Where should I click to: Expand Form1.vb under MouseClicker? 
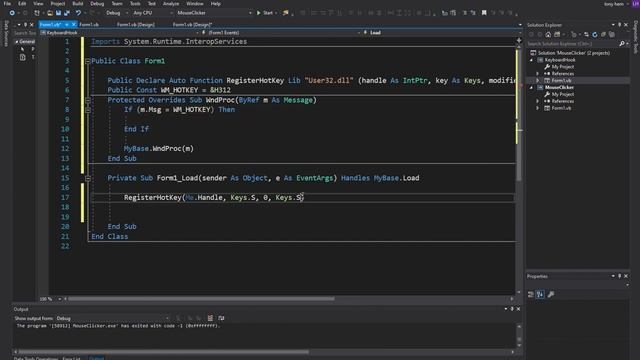click(538, 108)
